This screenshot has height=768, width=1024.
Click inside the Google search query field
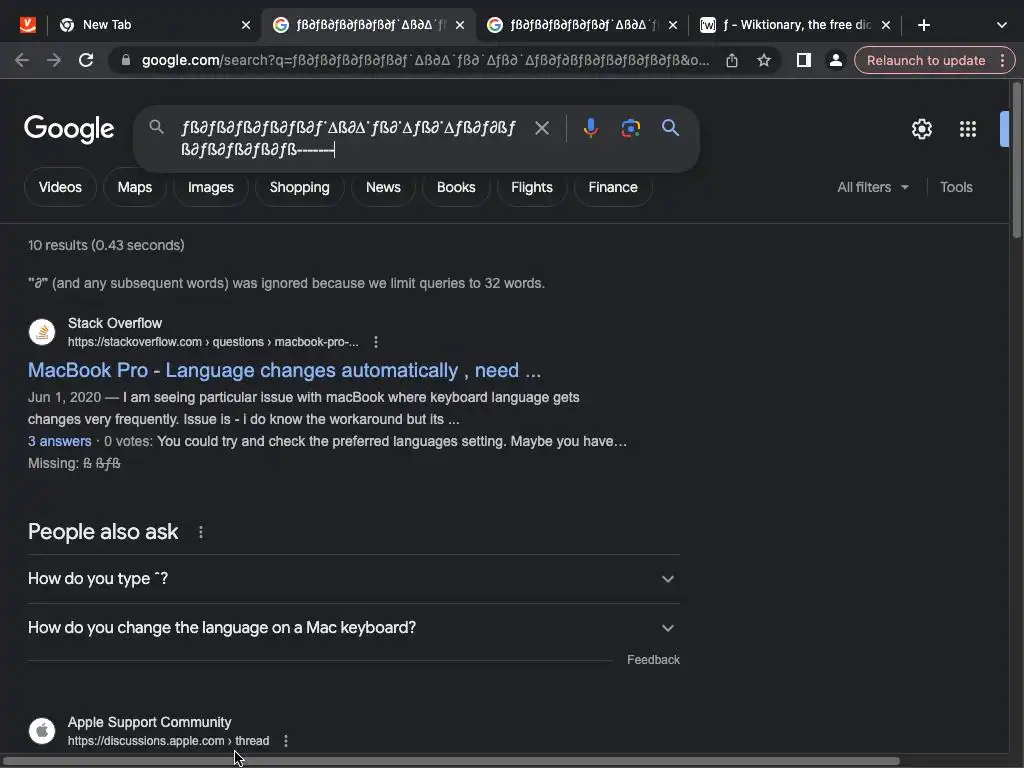[349, 138]
